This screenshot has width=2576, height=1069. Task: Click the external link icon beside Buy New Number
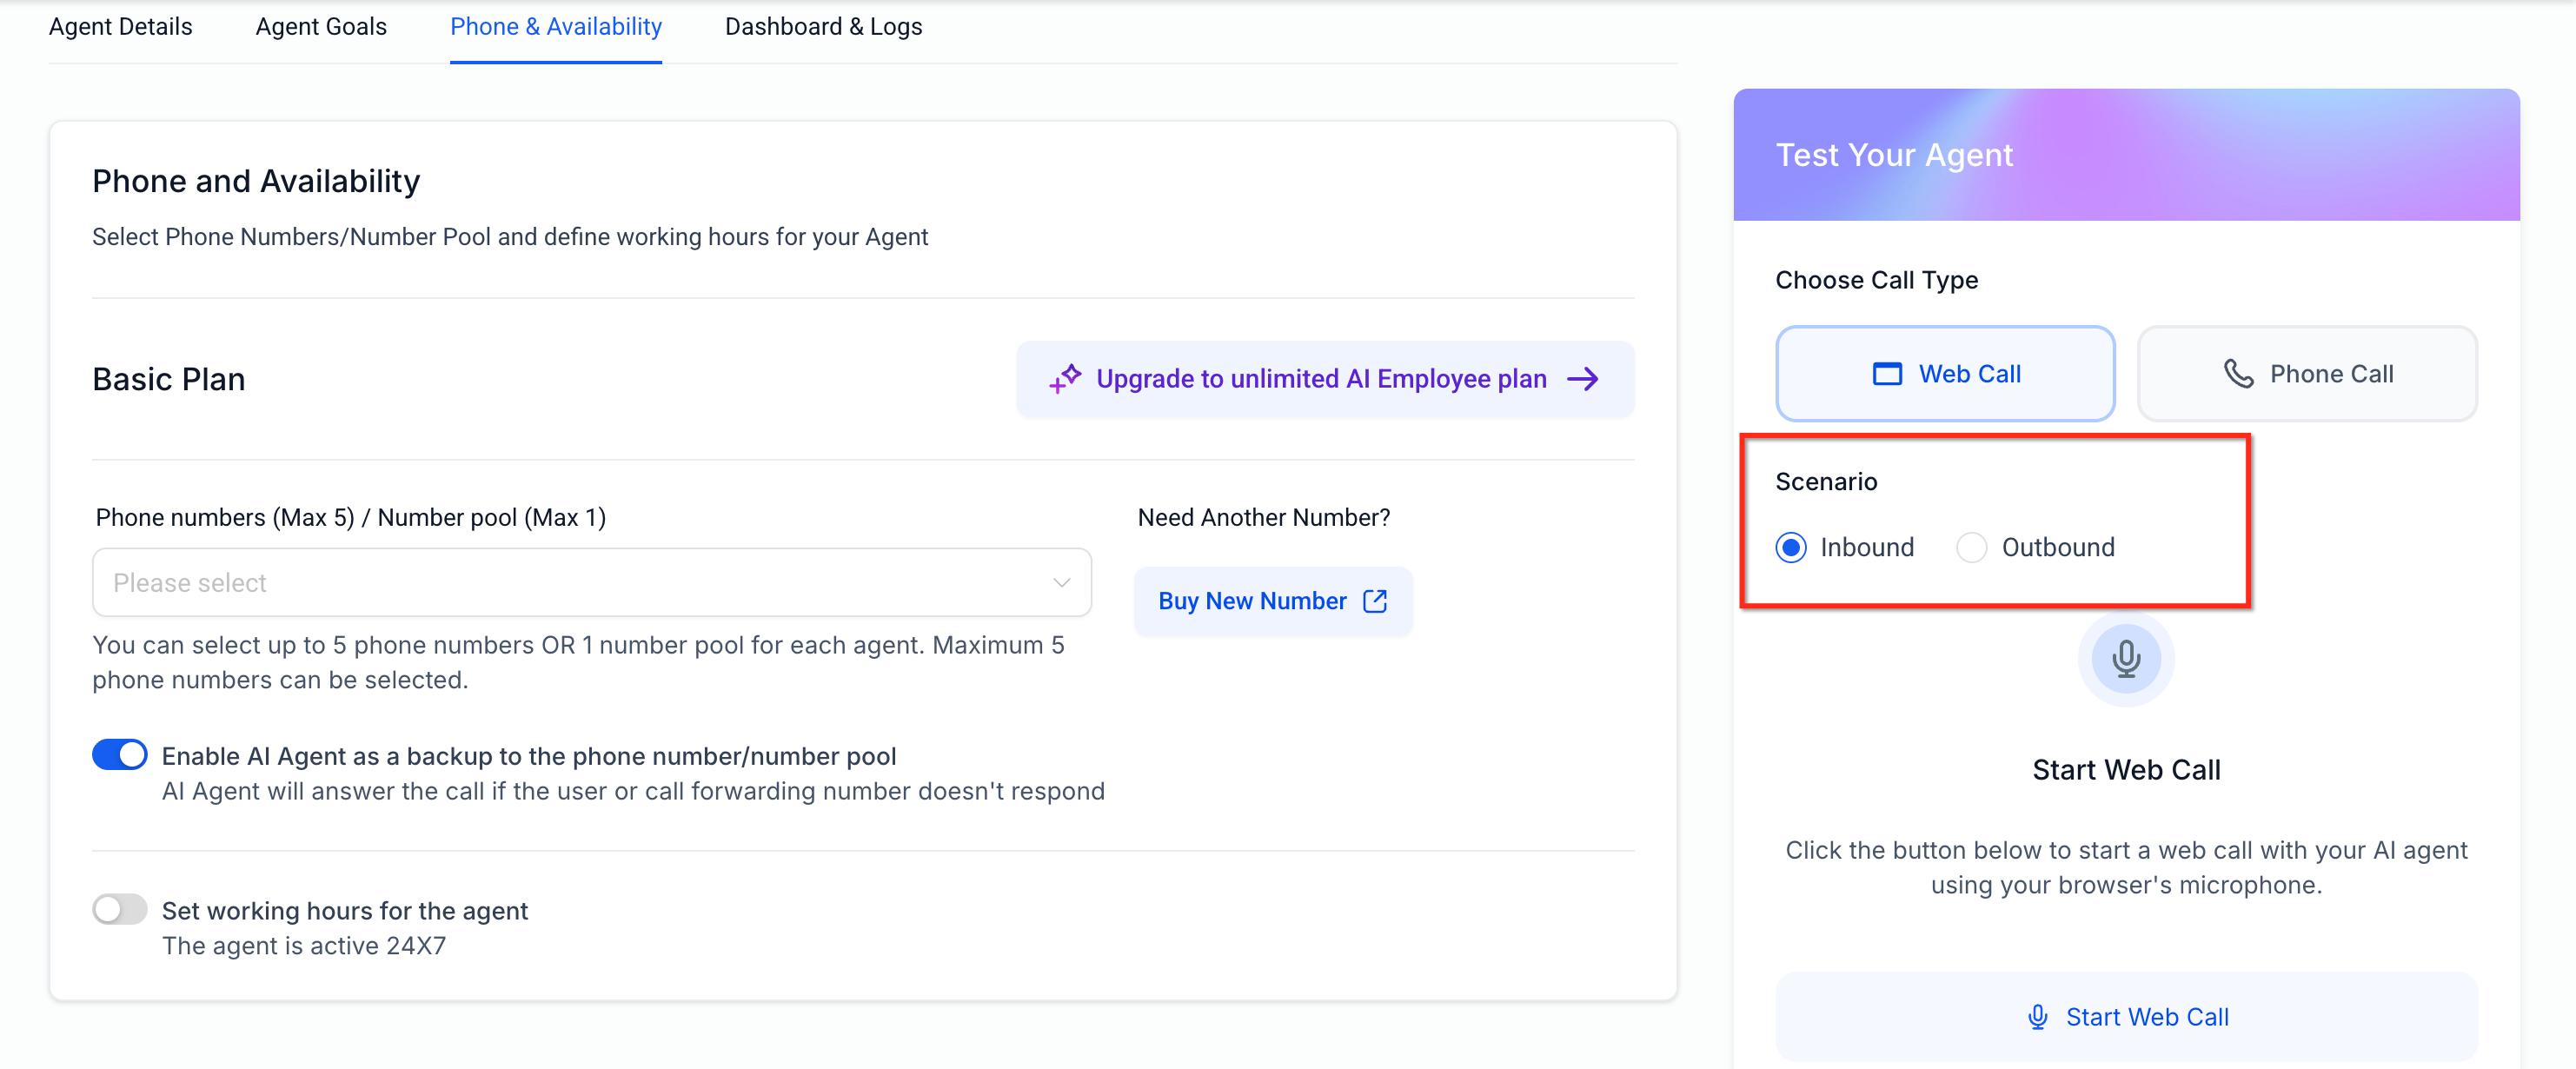click(x=1375, y=601)
